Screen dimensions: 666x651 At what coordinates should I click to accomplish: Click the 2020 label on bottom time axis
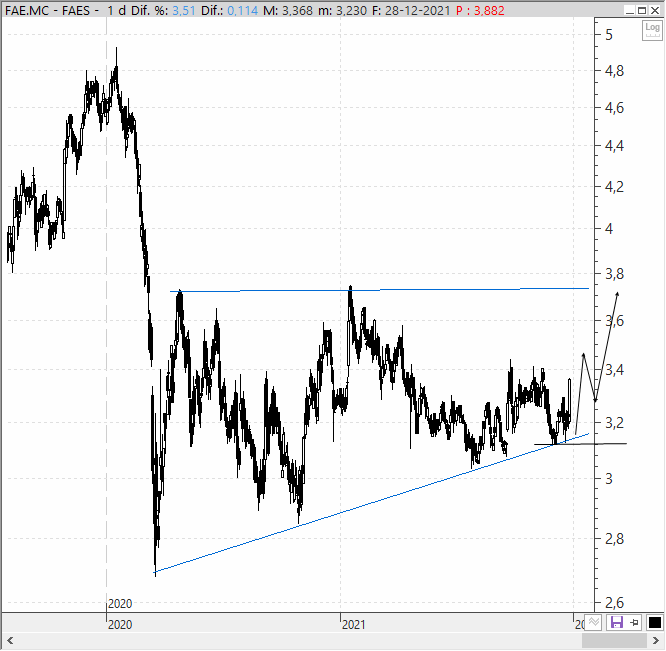click(120, 625)
